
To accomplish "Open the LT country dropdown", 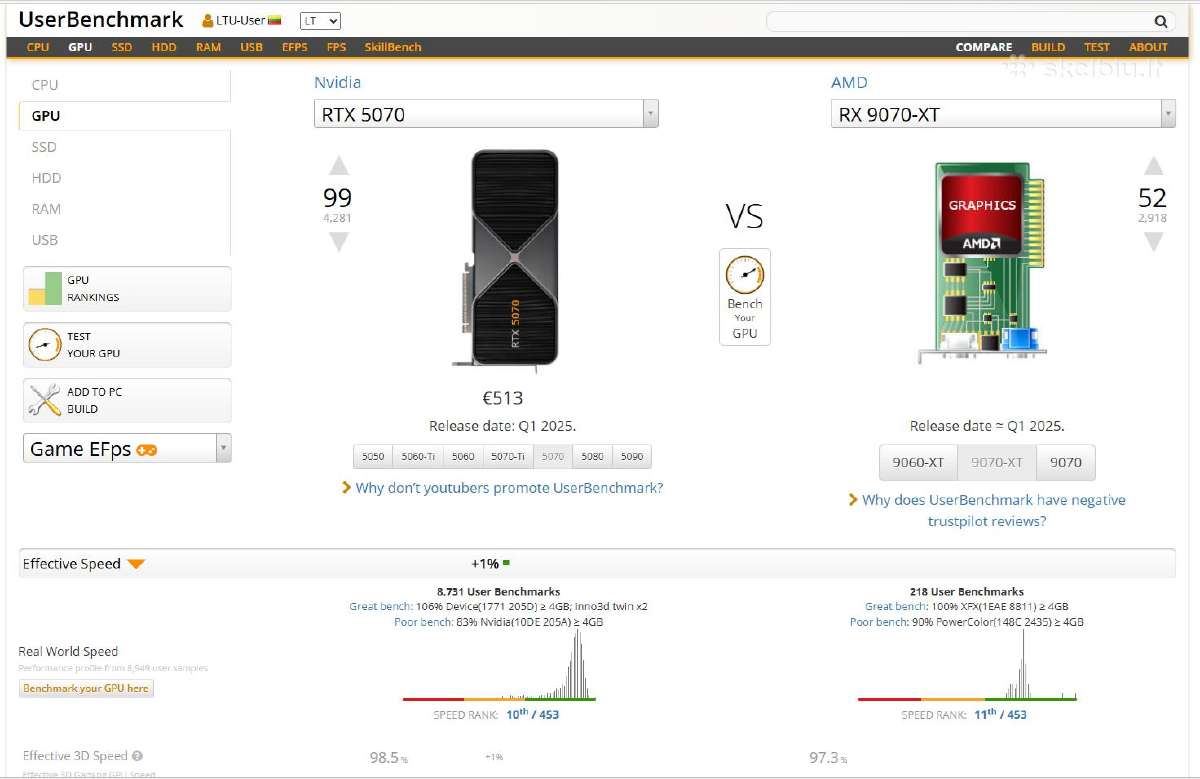I will pos(320,21).
